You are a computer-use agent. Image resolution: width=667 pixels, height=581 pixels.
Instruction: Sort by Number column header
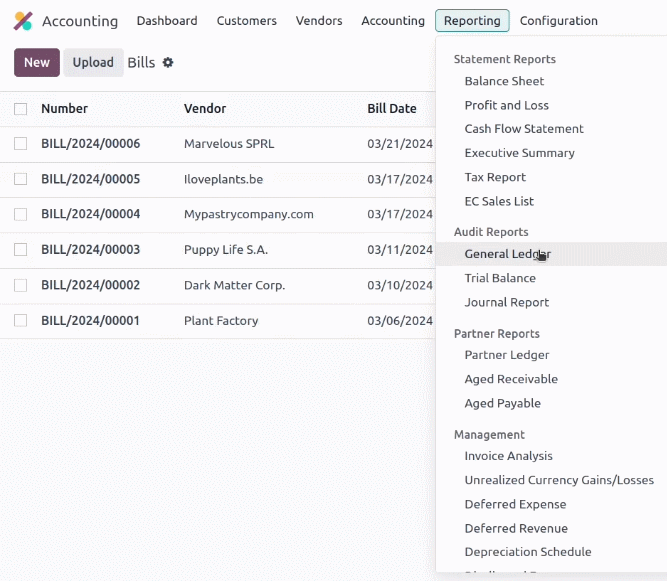64,109
